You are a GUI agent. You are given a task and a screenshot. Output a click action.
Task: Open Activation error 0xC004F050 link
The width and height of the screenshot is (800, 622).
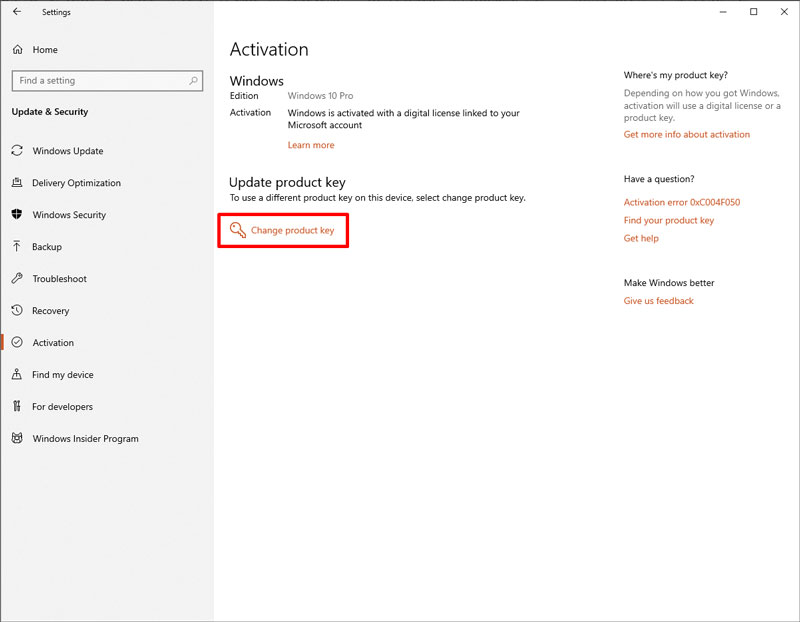681,202
